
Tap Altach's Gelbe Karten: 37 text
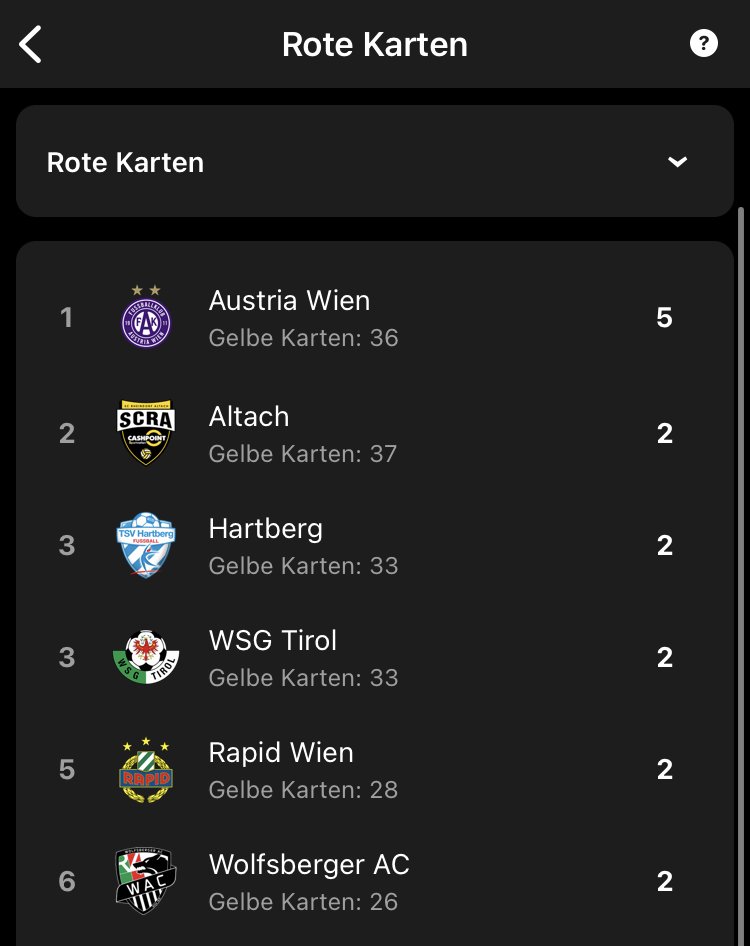pyautogui.click(x=302, y=454)
